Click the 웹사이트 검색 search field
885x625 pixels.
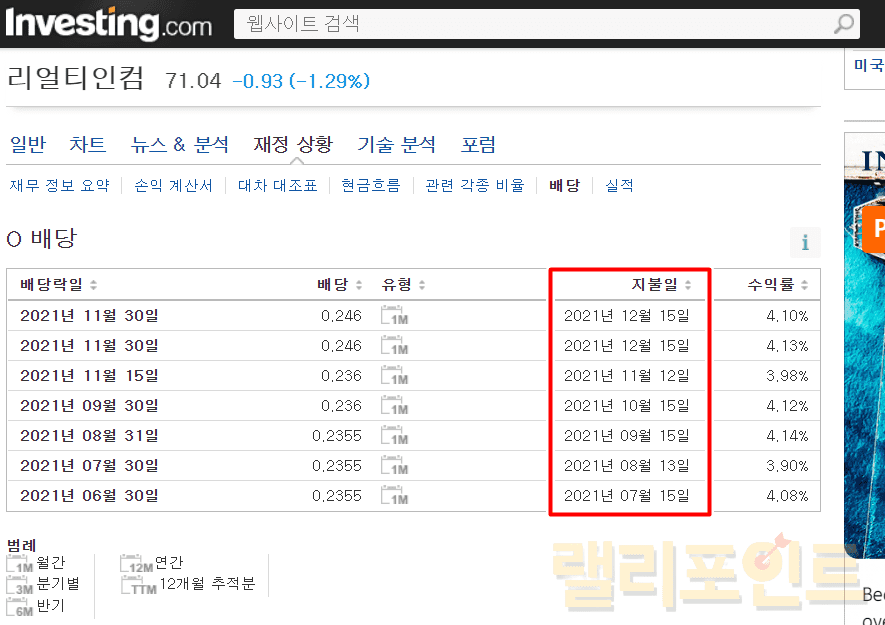coord(530,24)
